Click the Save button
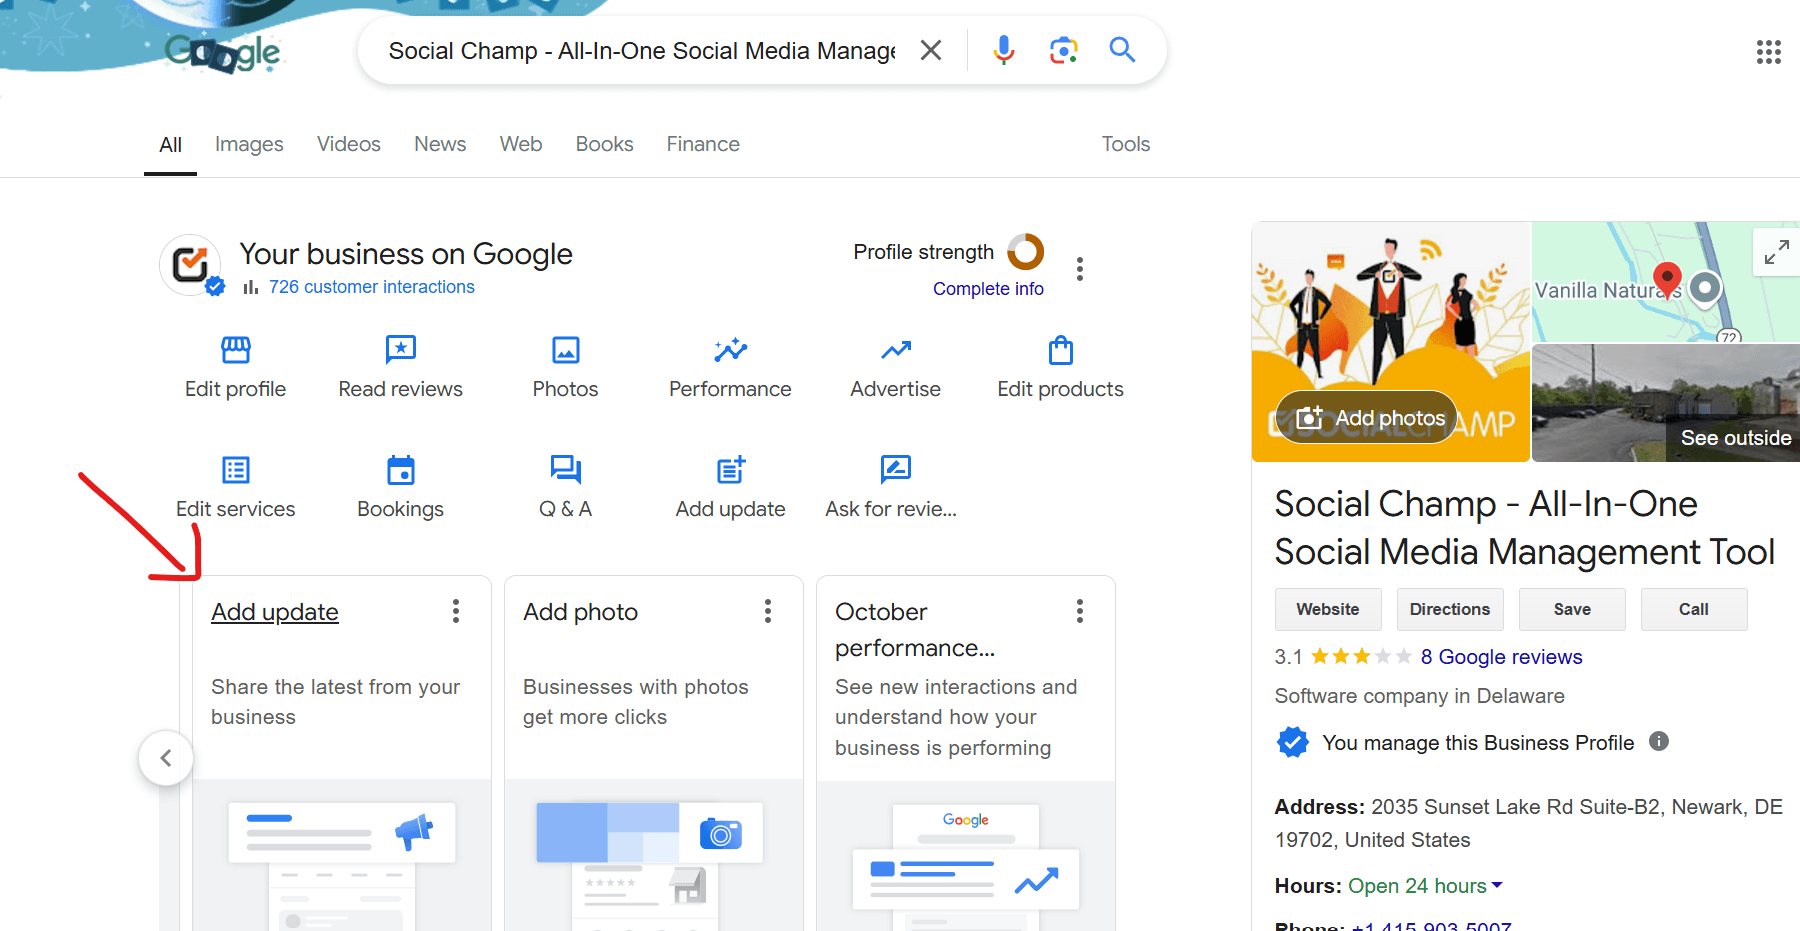The image size is (1800, 931). pos(1572,609)
